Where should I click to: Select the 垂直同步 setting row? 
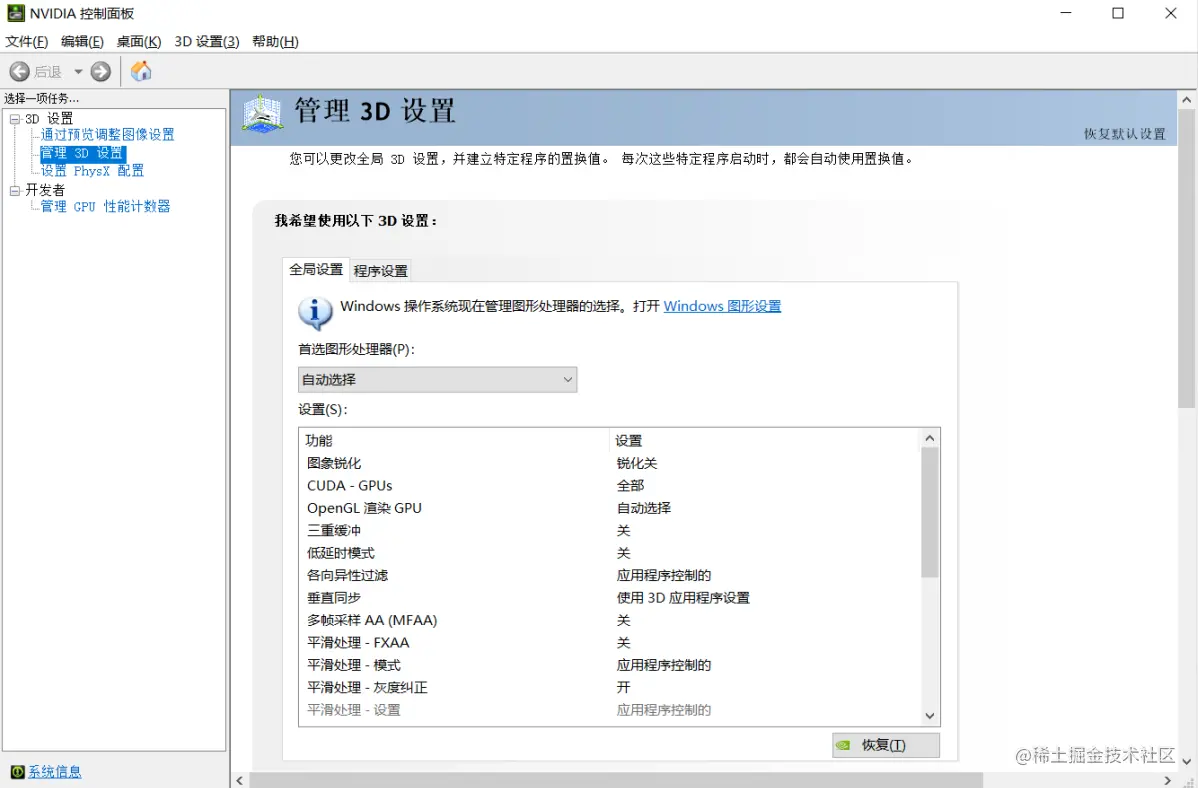tap(610, 598)
